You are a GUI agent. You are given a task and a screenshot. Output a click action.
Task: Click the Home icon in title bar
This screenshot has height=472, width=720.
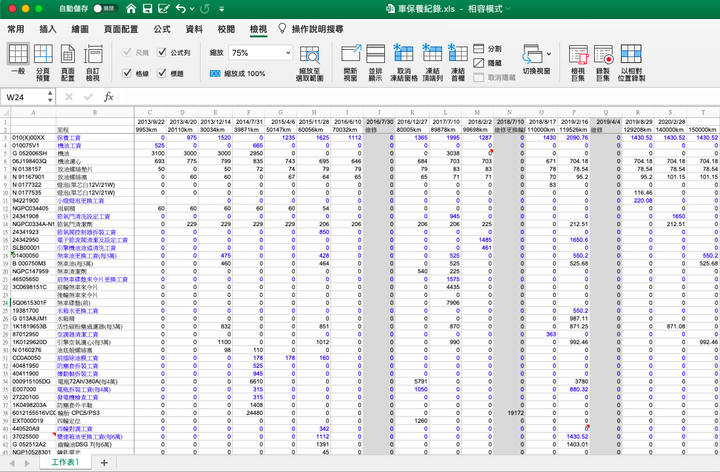[x=131, y=9]
